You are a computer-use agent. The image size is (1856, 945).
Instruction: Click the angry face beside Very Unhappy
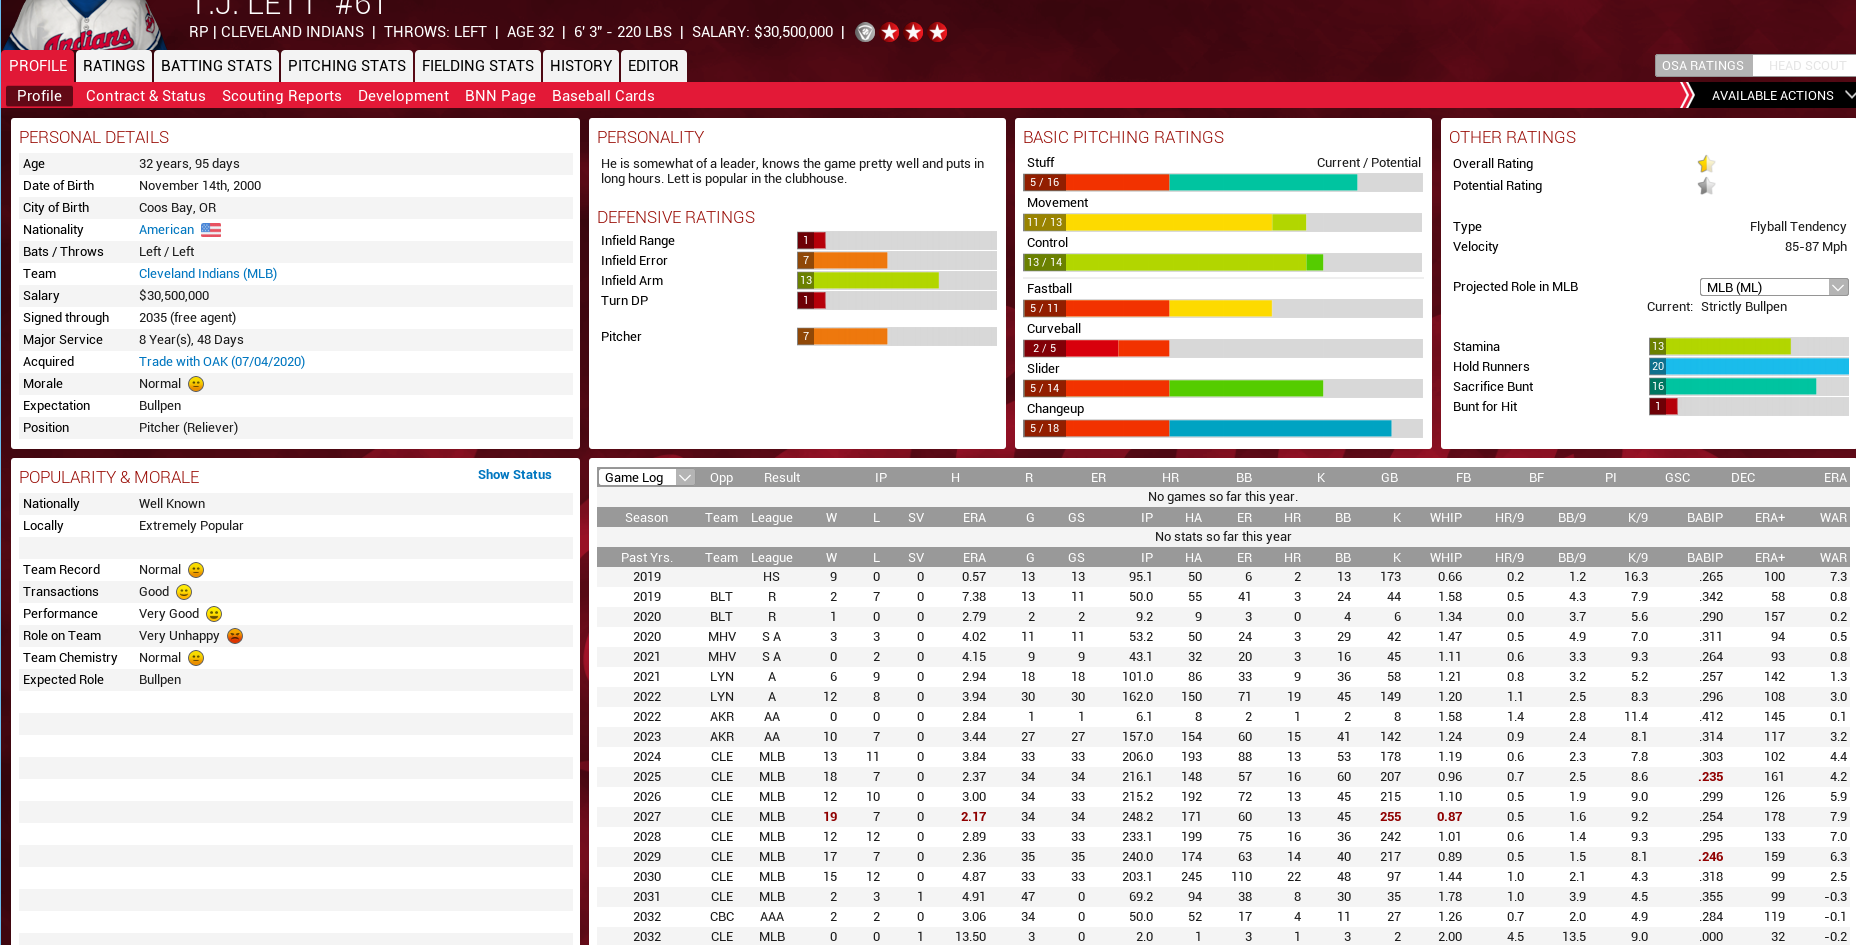(235, 636)
